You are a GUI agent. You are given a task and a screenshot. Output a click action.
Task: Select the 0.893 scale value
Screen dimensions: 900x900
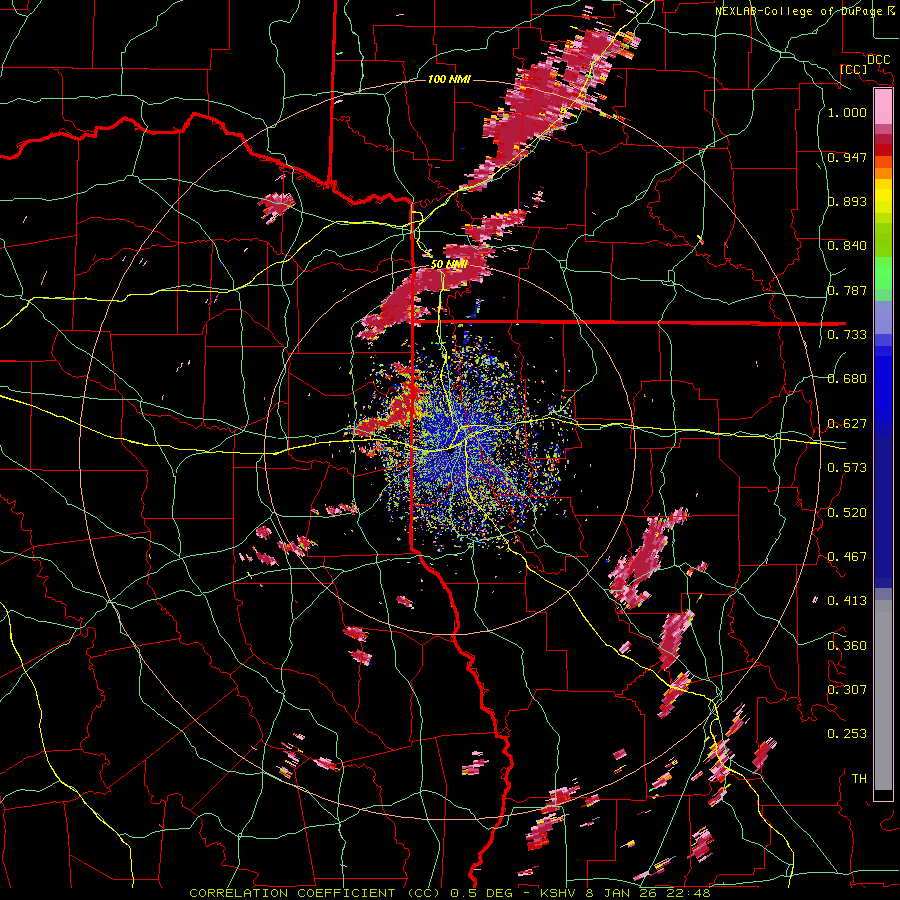coord(847,201)
